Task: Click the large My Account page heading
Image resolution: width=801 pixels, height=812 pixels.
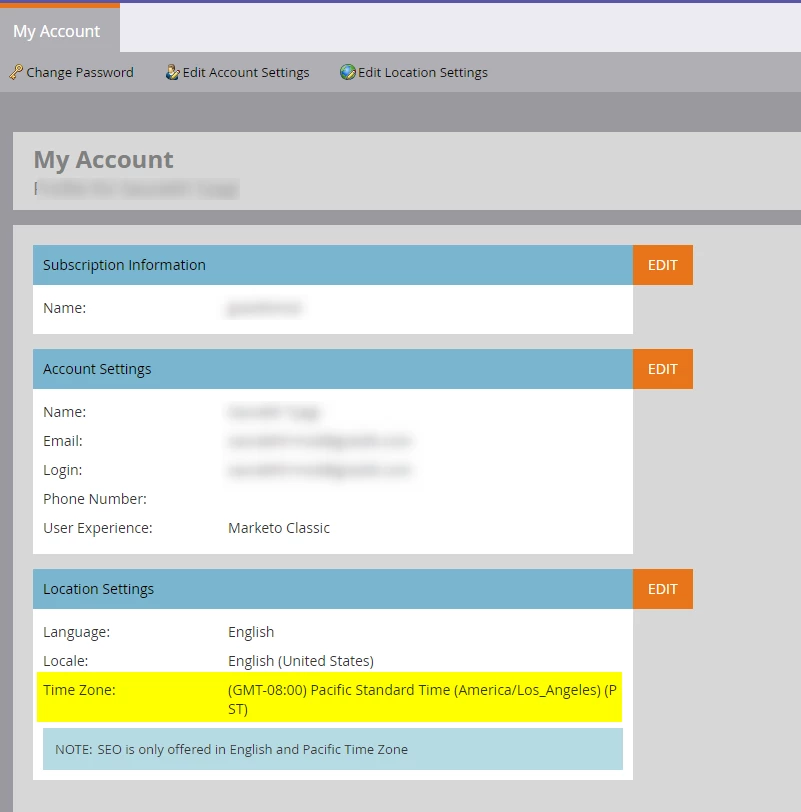Action: pos(104,160)
